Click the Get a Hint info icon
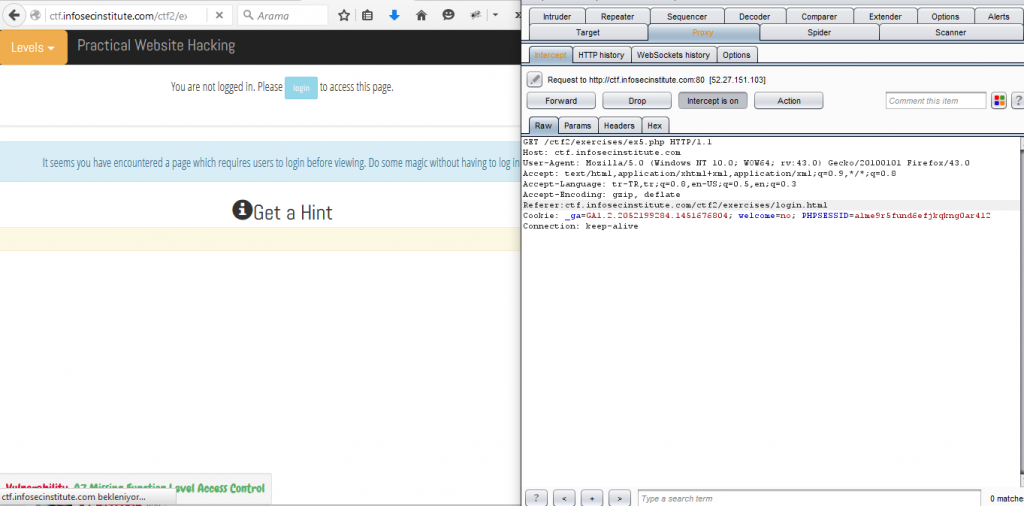The height and width of the screenshot is (506, 1024). click(x=241, y=210)
